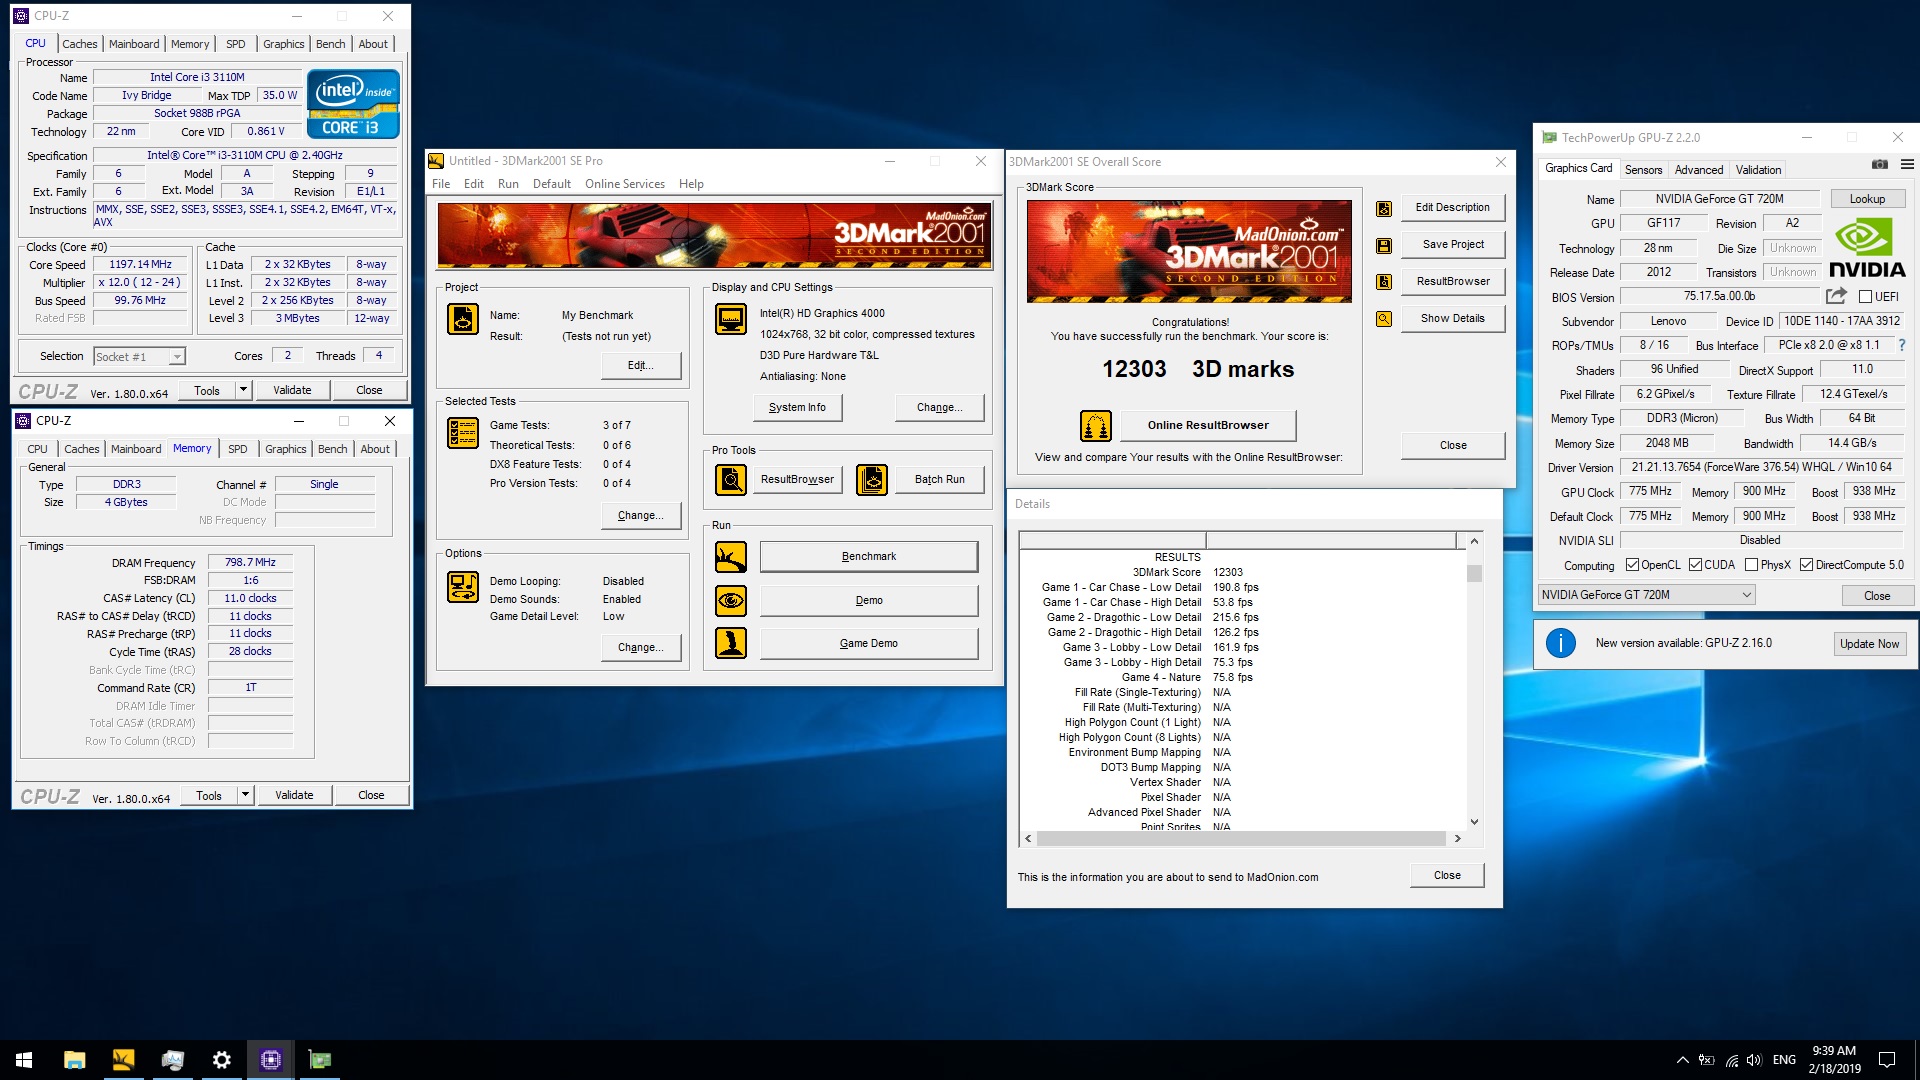Click the ENG language indicator

(x=1784, y=1060)
